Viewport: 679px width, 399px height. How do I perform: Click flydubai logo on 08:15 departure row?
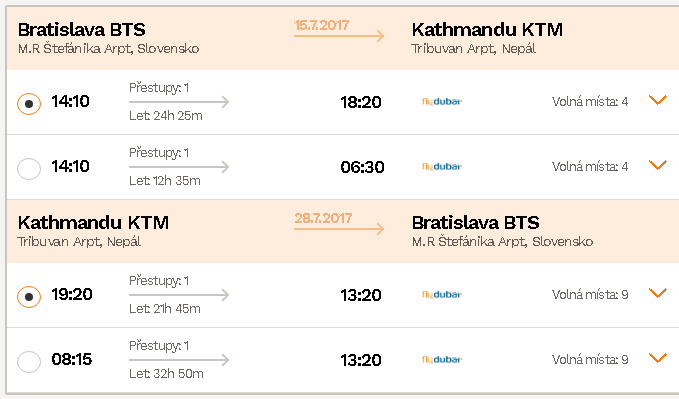(442, 360)
